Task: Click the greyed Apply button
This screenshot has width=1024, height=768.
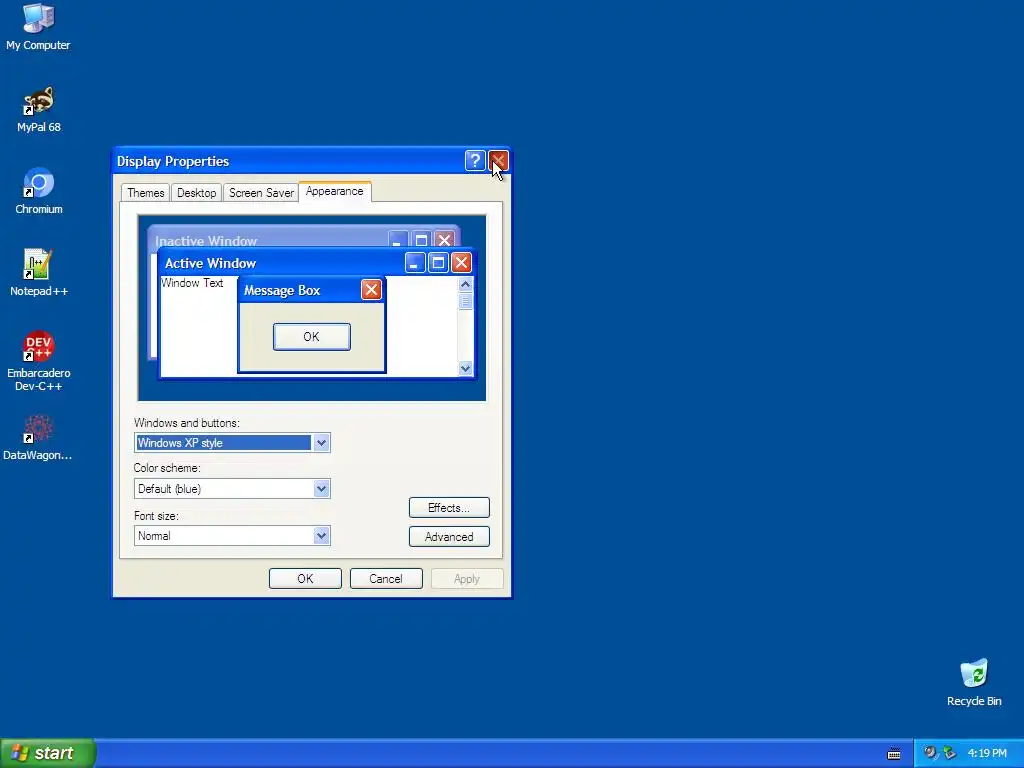Action: tap(467, 579)
